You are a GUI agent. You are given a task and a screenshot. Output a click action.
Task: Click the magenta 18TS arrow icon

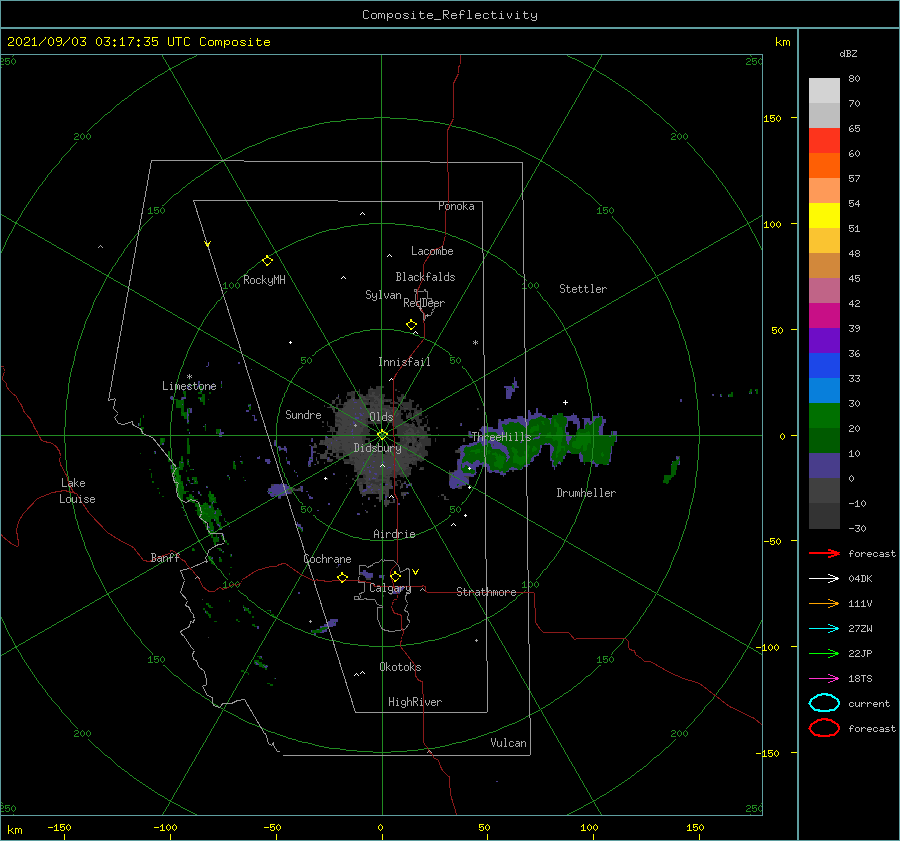(x=824, y=679)
